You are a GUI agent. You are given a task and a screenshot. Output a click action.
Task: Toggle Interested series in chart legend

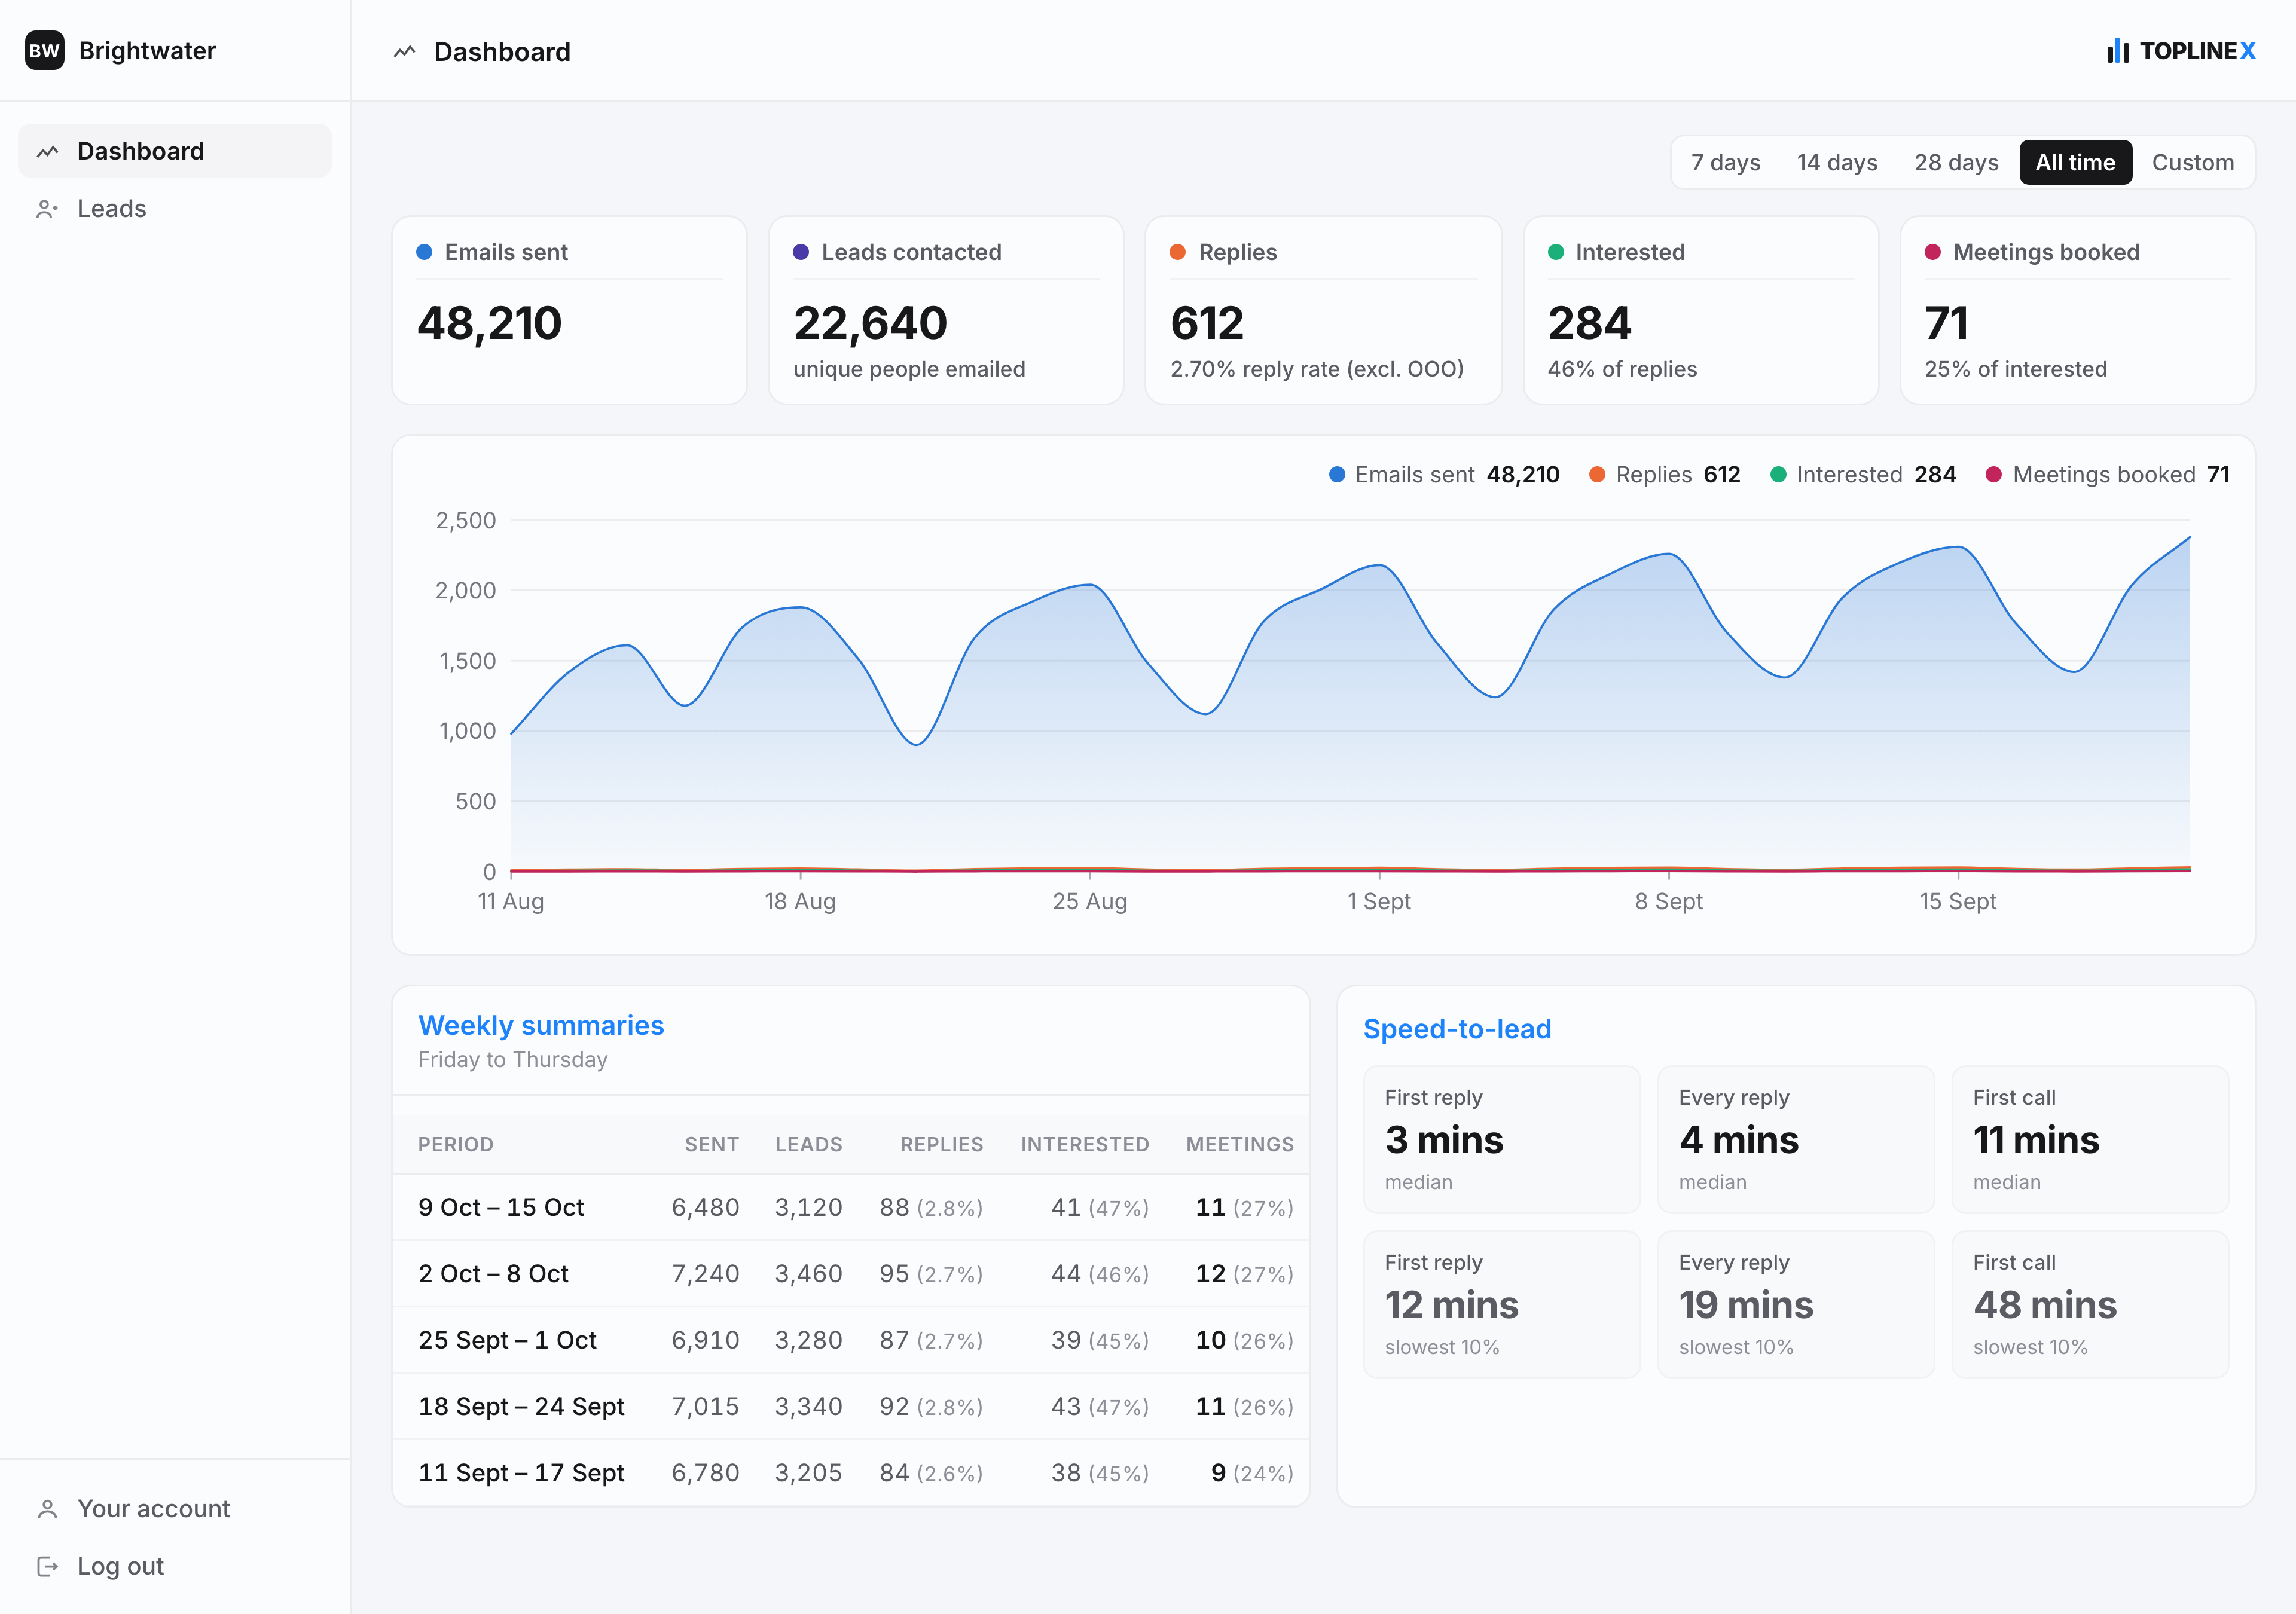point(1863,475)
